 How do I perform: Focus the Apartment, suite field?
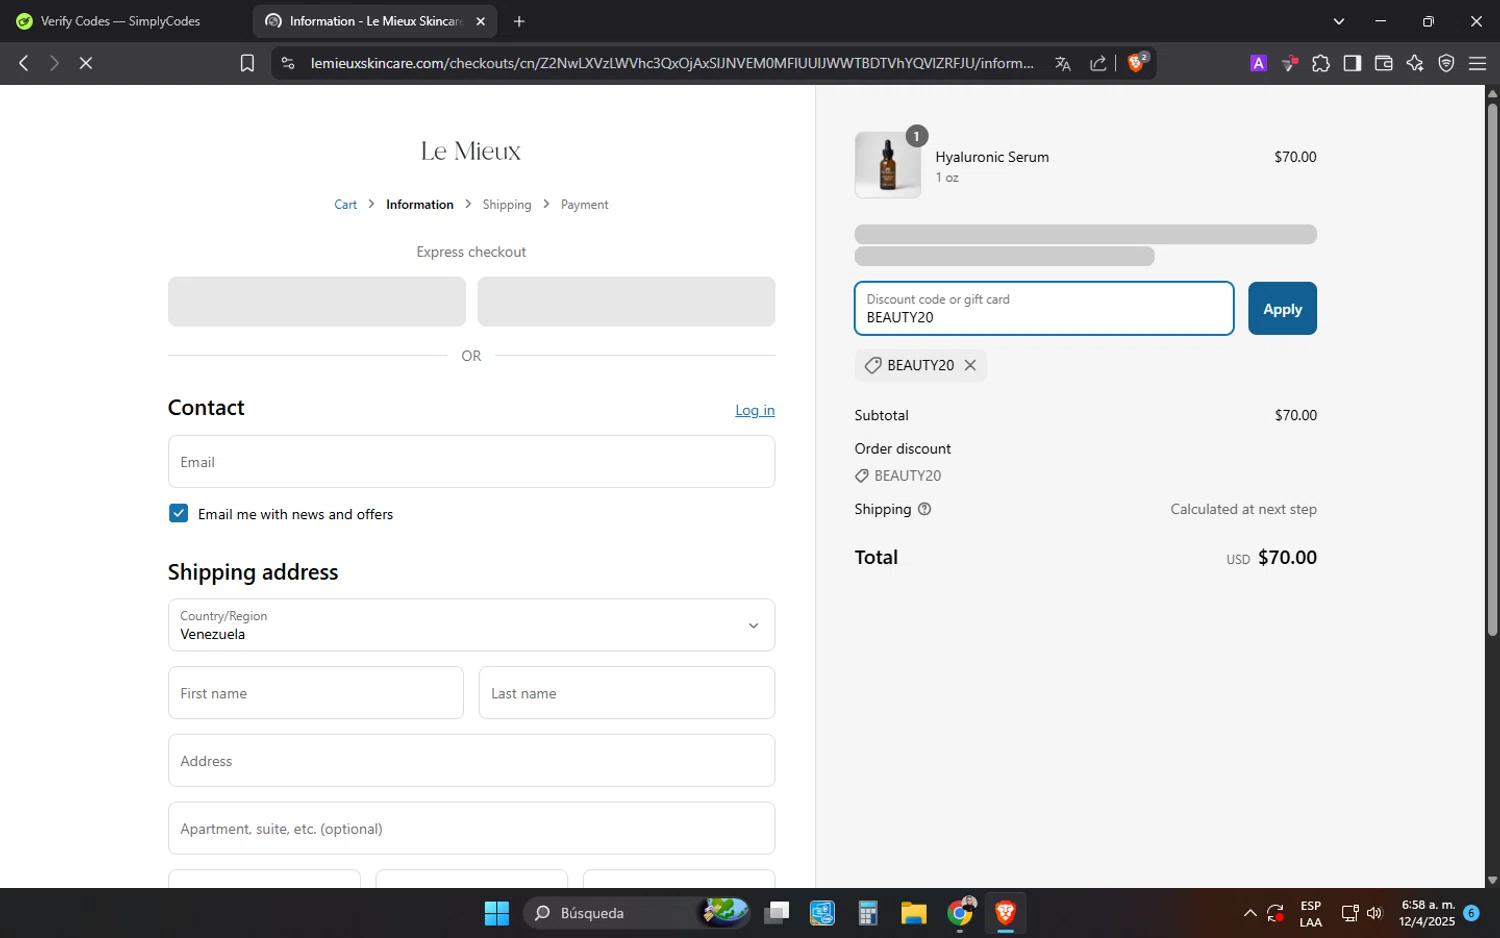click(471, 828)
